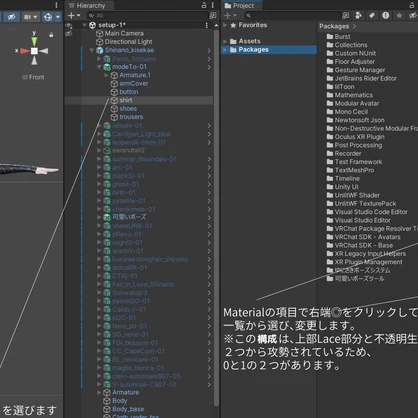Open the VRChat SDK - Avatars folder

coord(363,237)
